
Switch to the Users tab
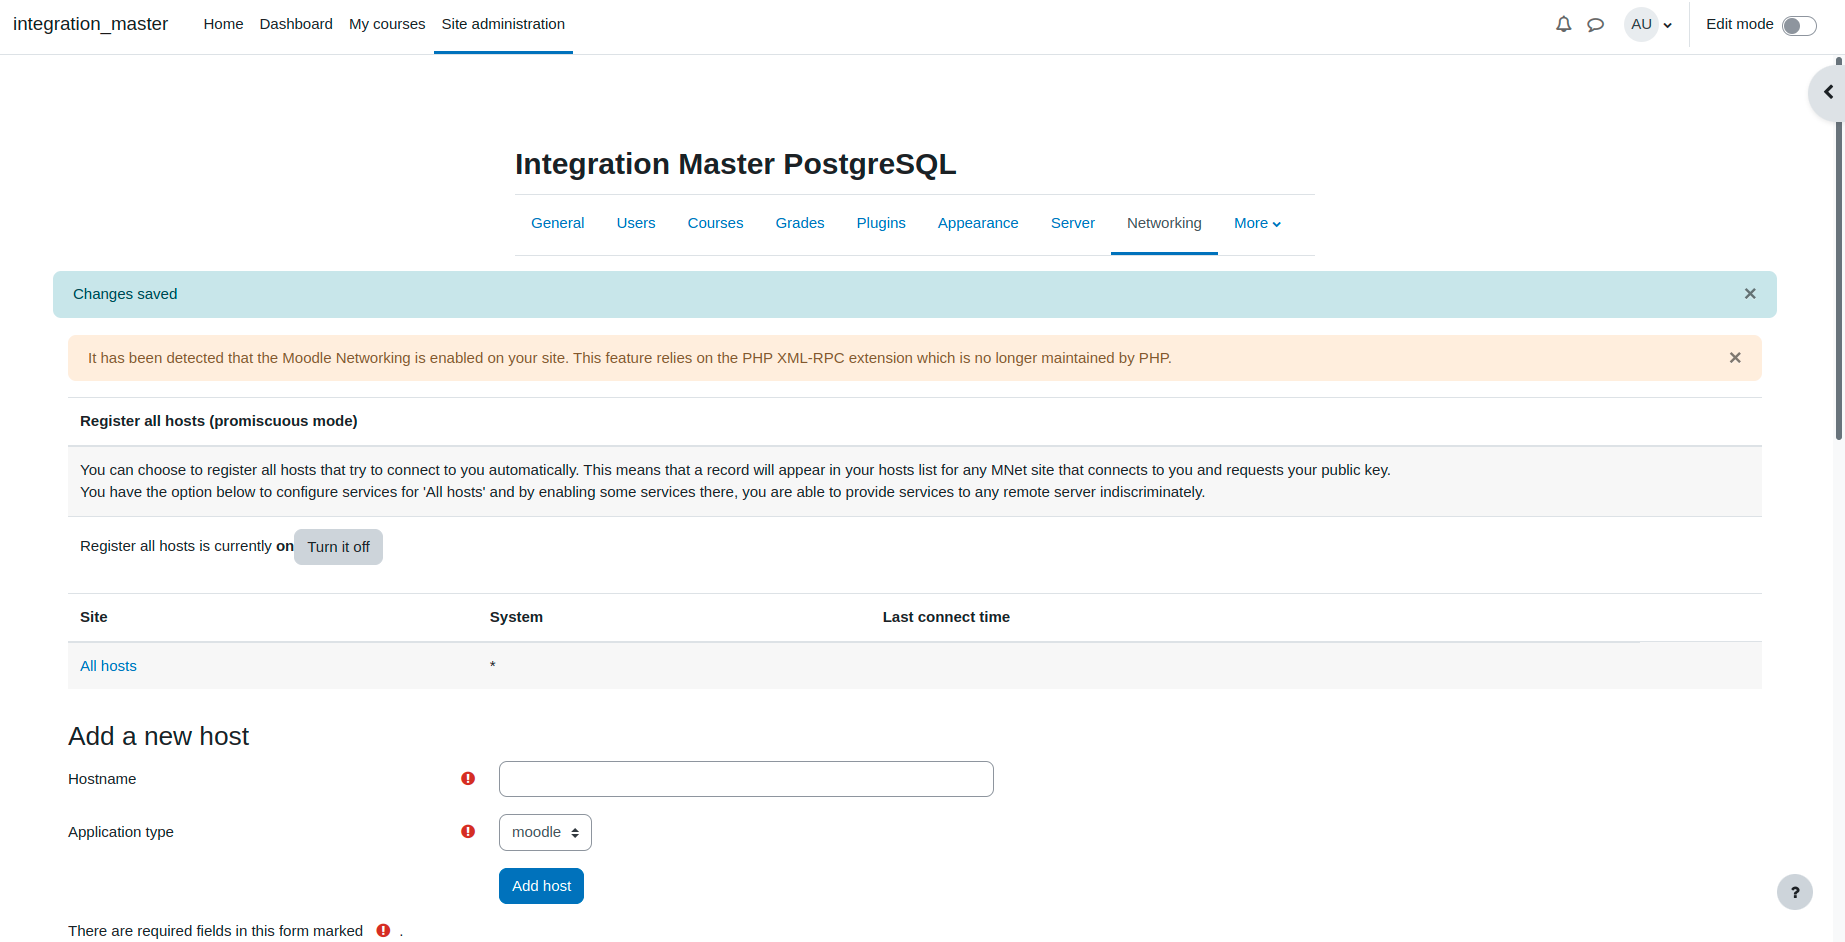(636, 224)
